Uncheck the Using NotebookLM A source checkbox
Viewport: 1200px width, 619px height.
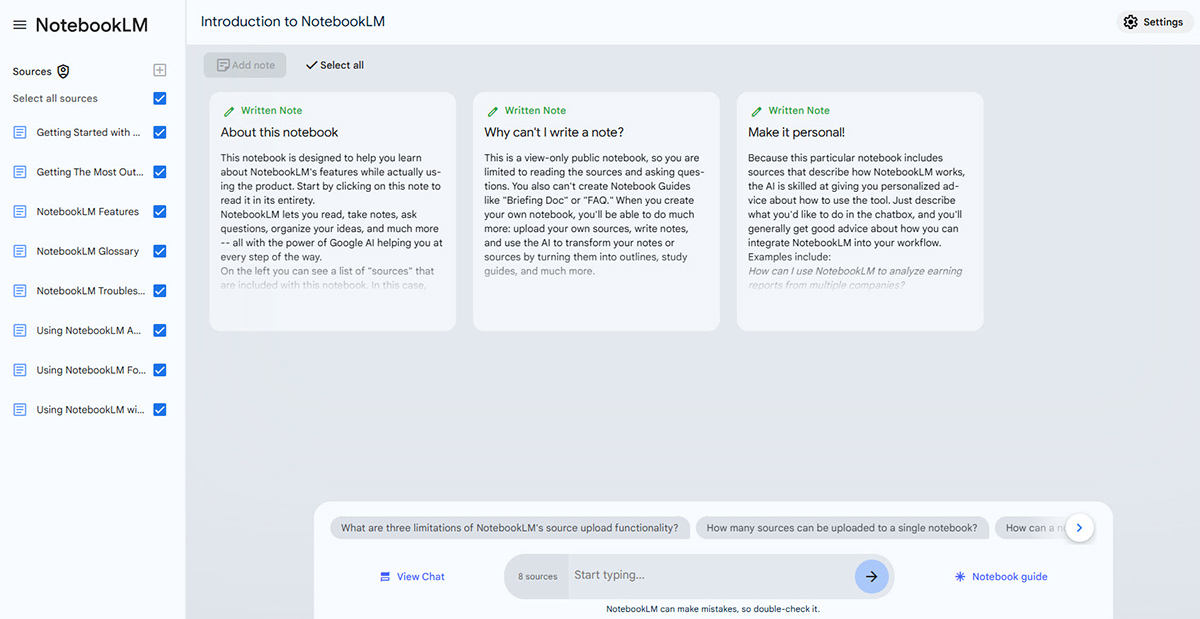click(x=160, y=330)
